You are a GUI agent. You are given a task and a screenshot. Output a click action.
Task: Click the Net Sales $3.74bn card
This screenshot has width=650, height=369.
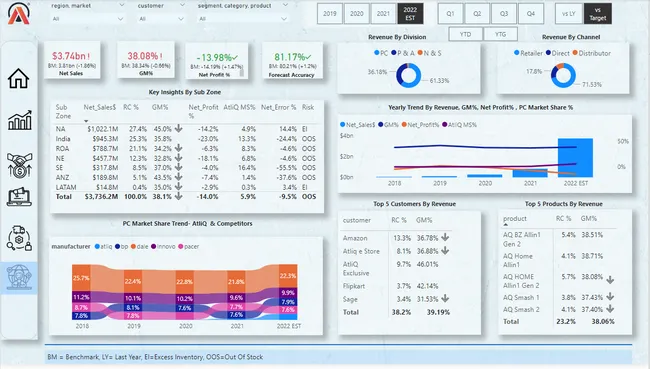(x=71, y=60)
